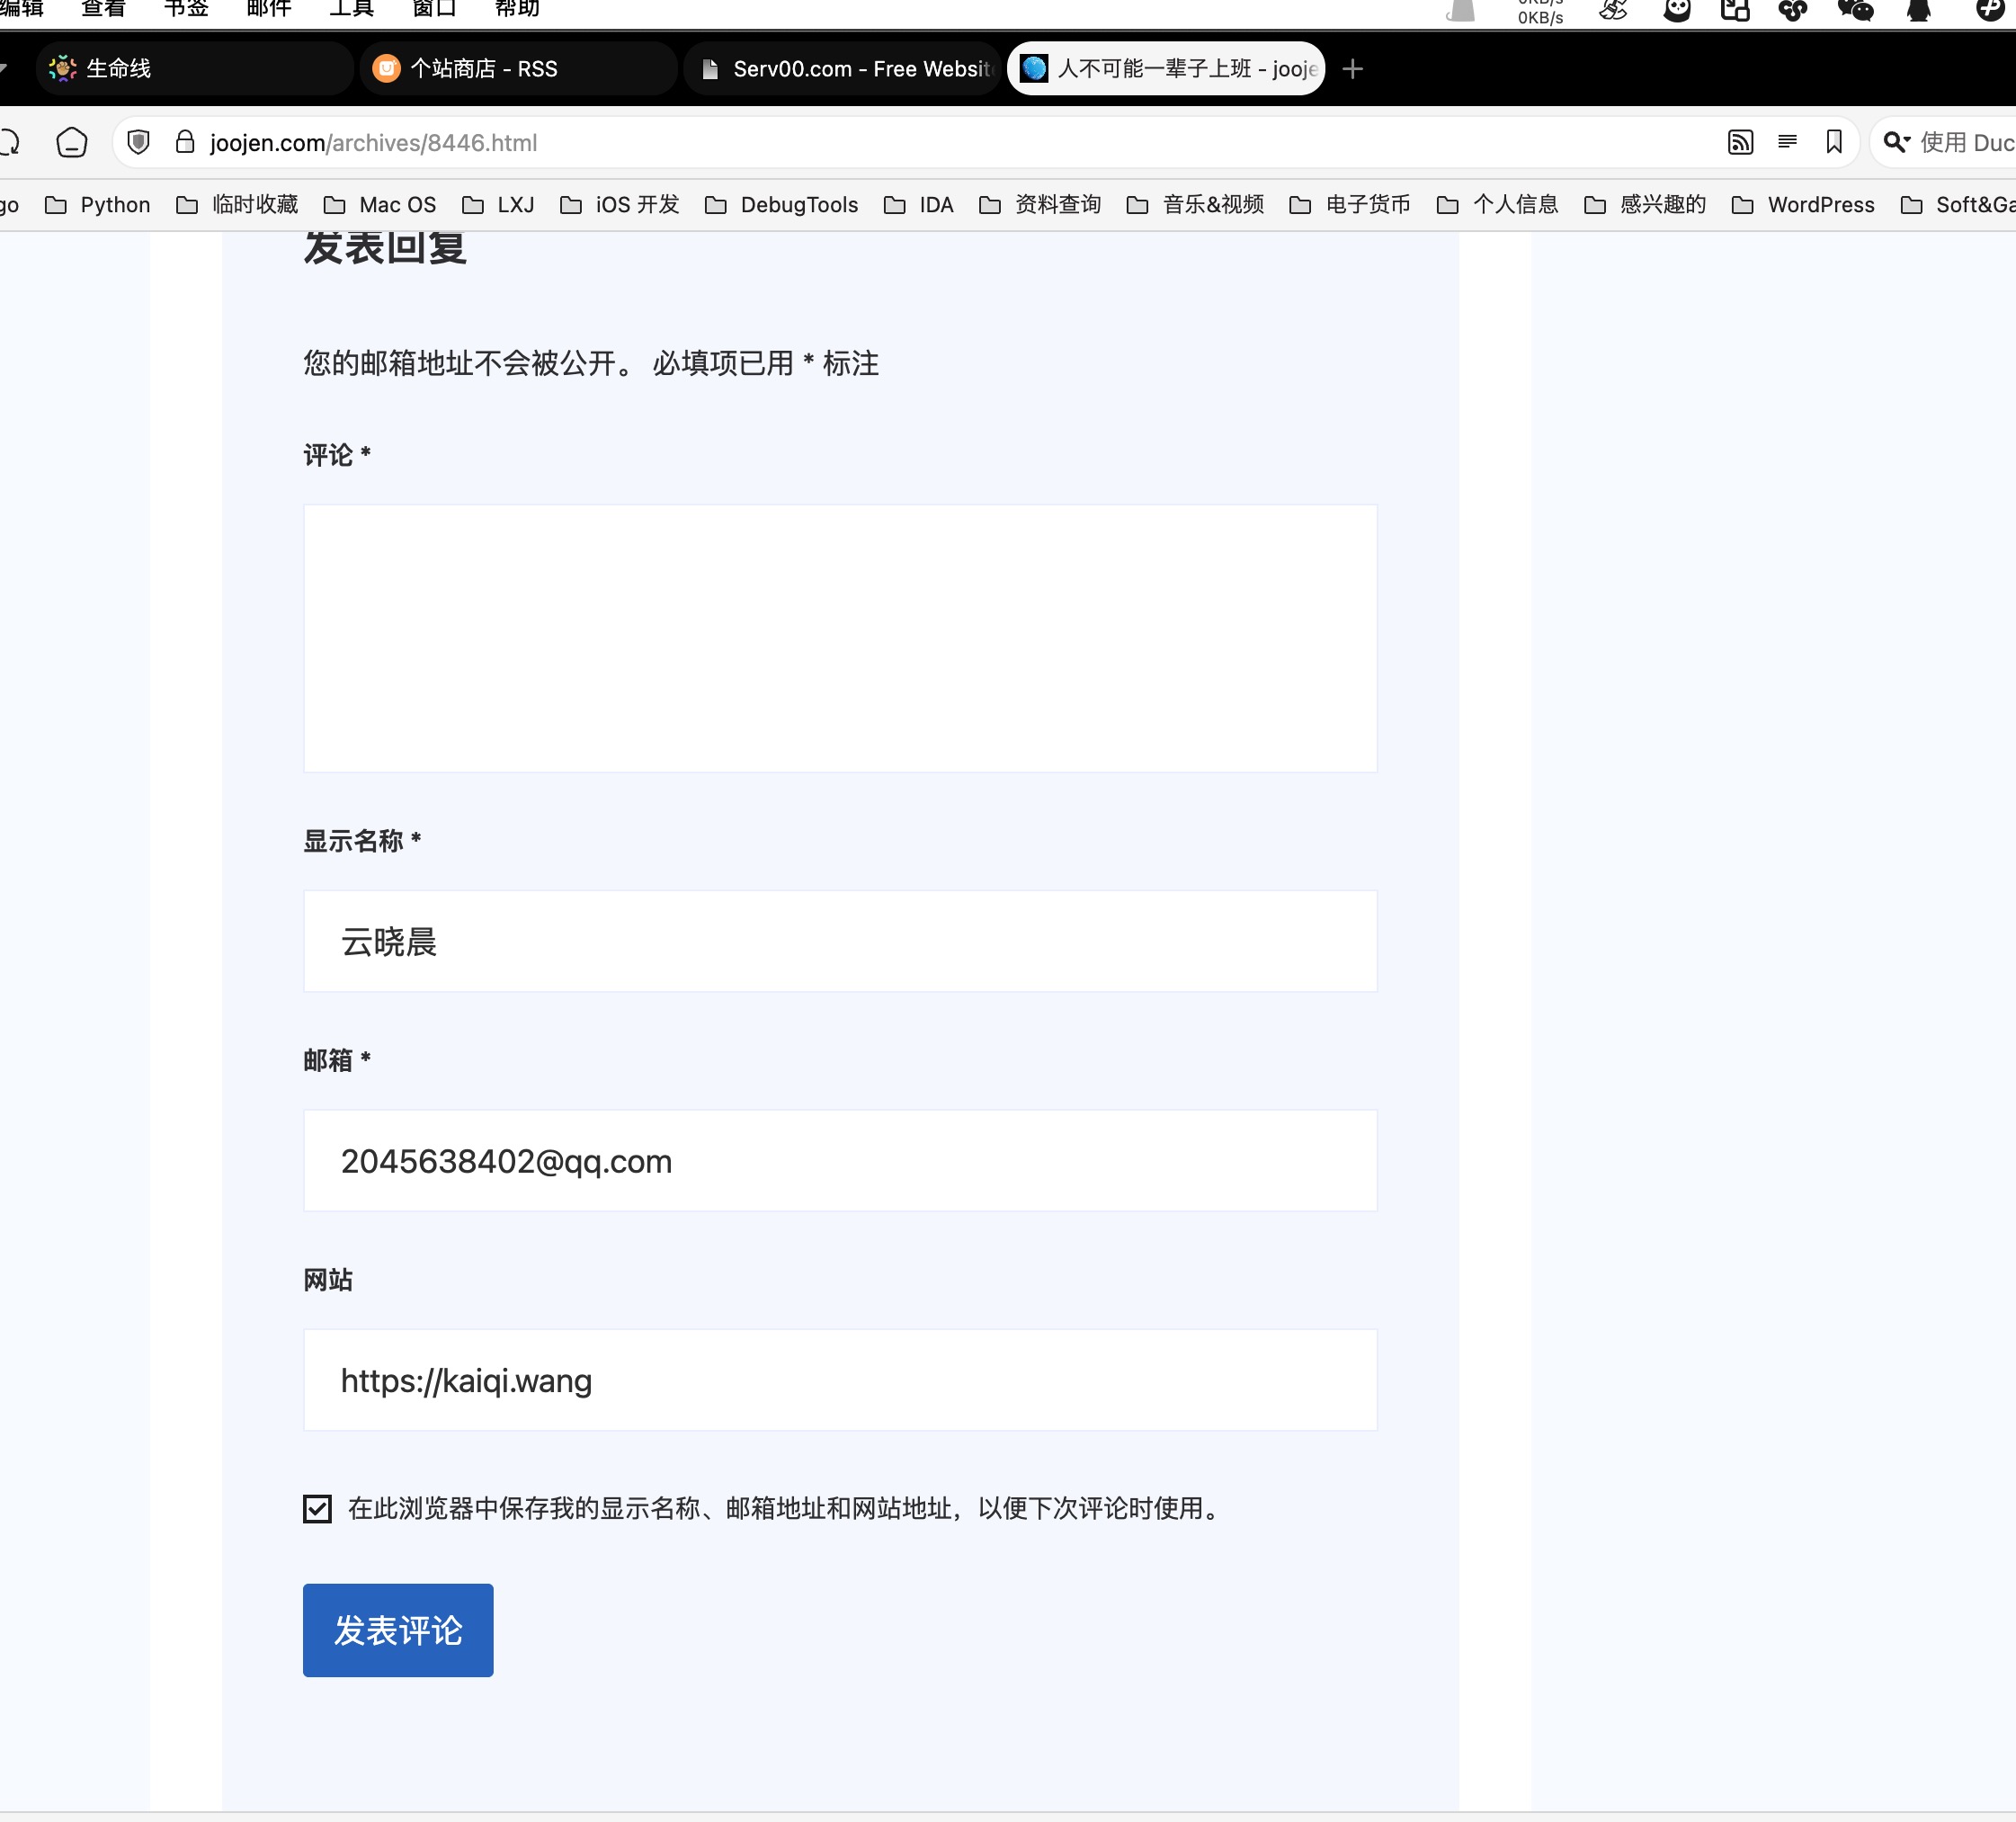This screenshot has width=2016, height=1822.
Task: Bookmark this page with the bookmark icon
Action: tap(1834, 142)
